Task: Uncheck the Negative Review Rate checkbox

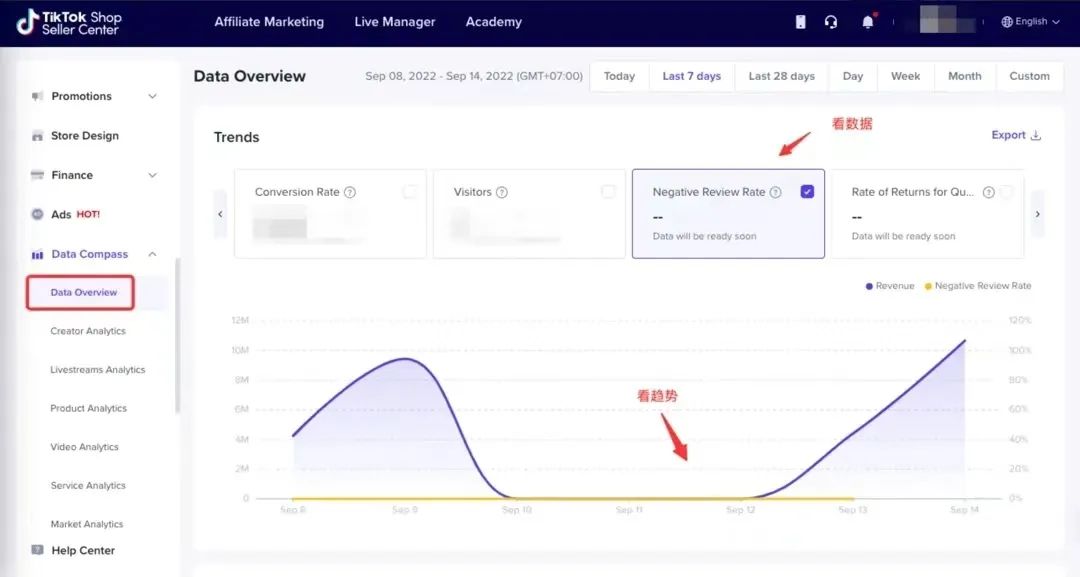Action: point(807,192)
